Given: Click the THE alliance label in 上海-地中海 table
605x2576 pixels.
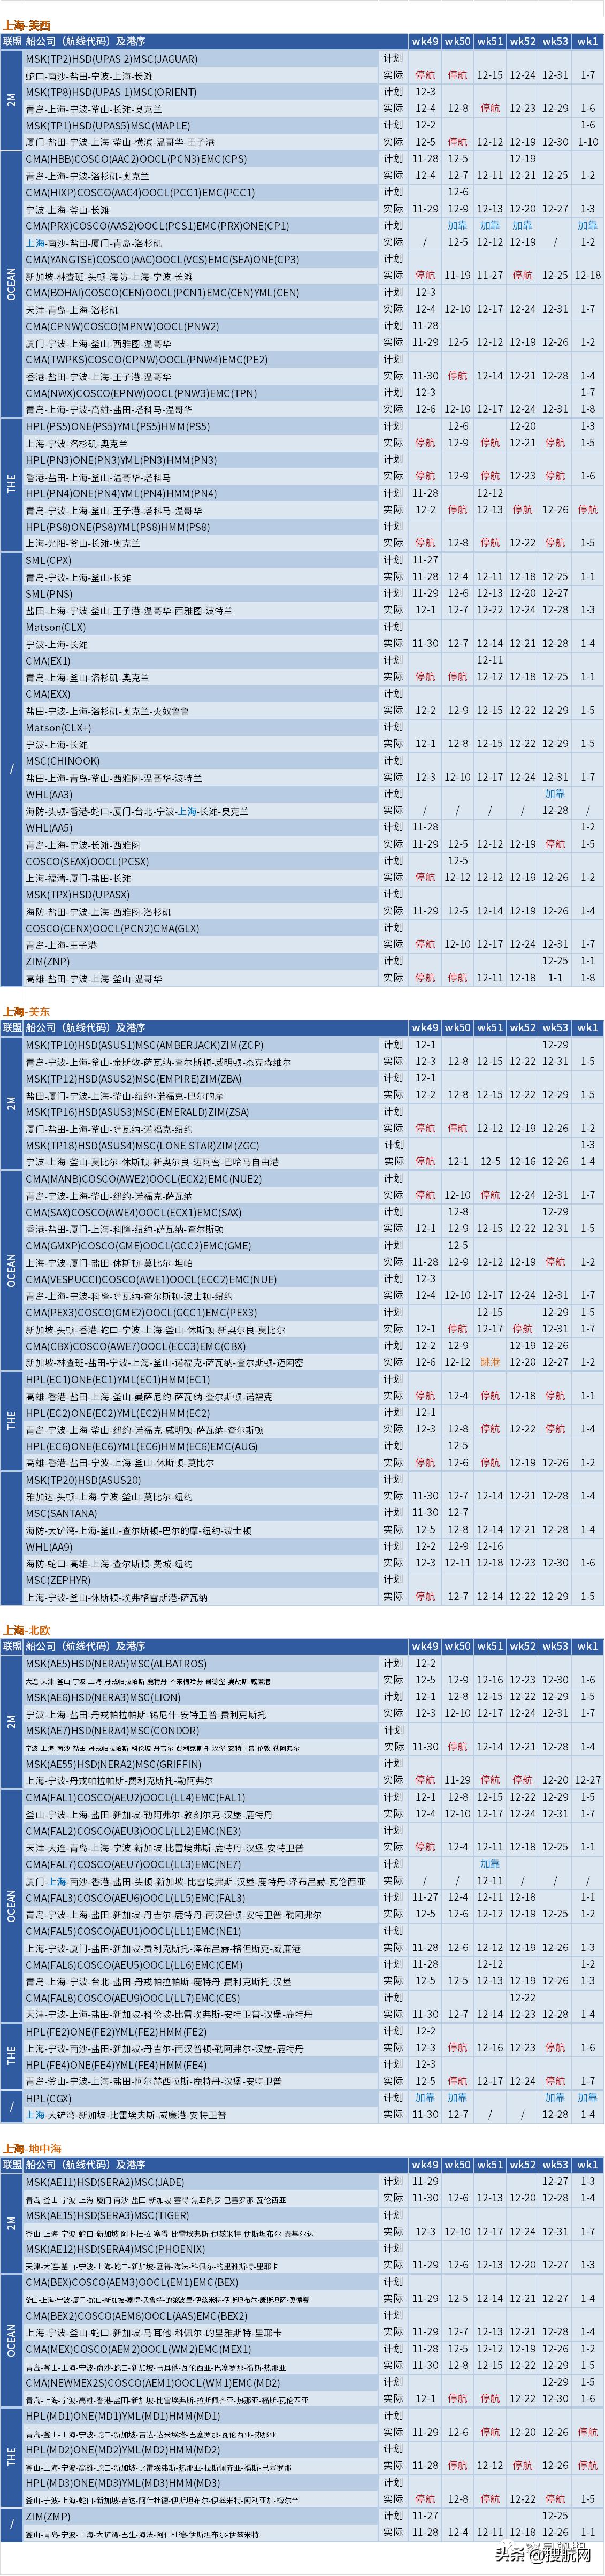Looking at the screenshot, I should click(12, 2458).
